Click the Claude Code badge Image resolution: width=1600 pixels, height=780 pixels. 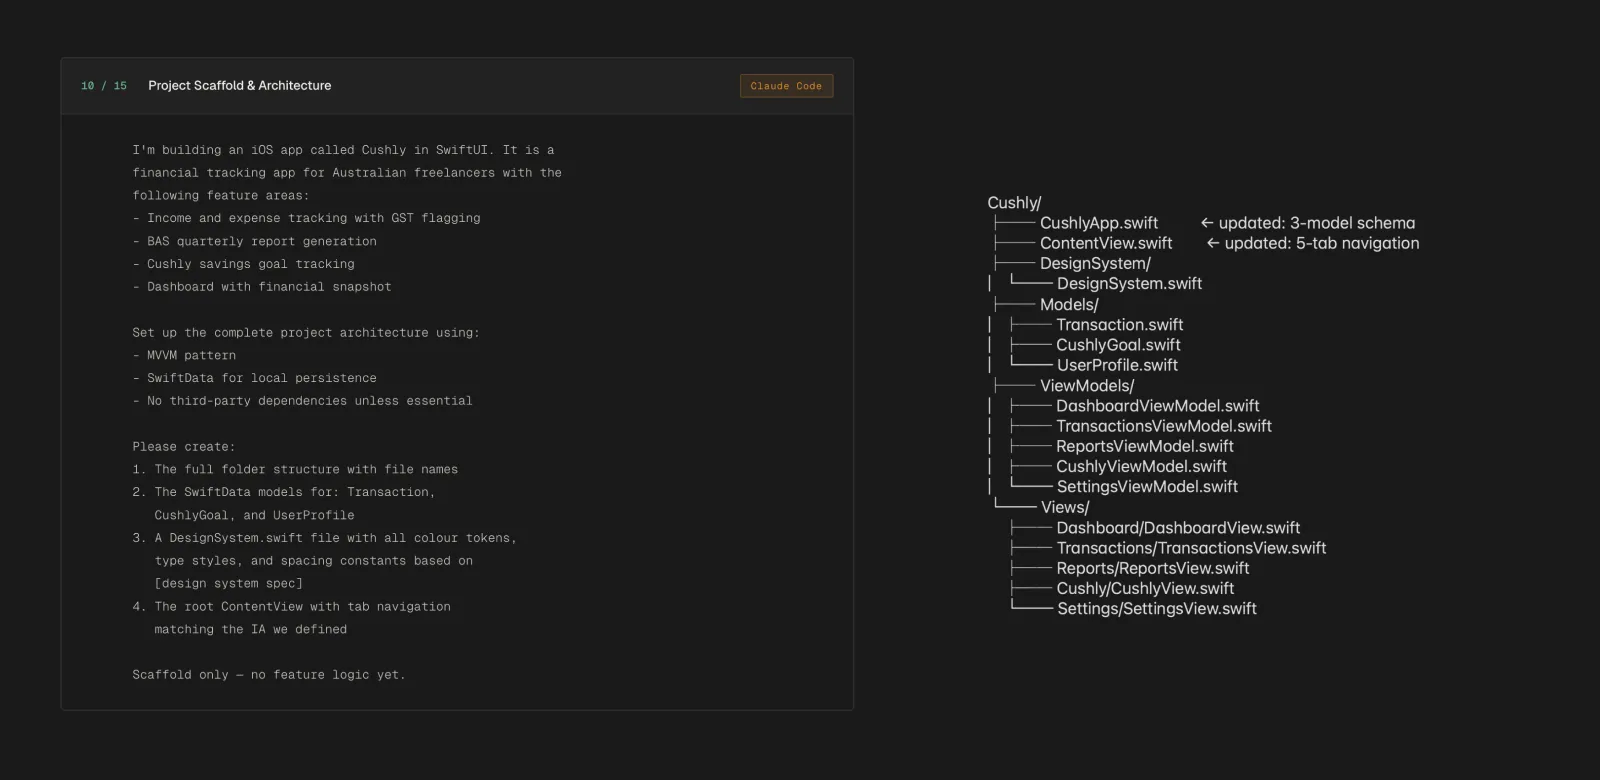click(x=786, y=86)
